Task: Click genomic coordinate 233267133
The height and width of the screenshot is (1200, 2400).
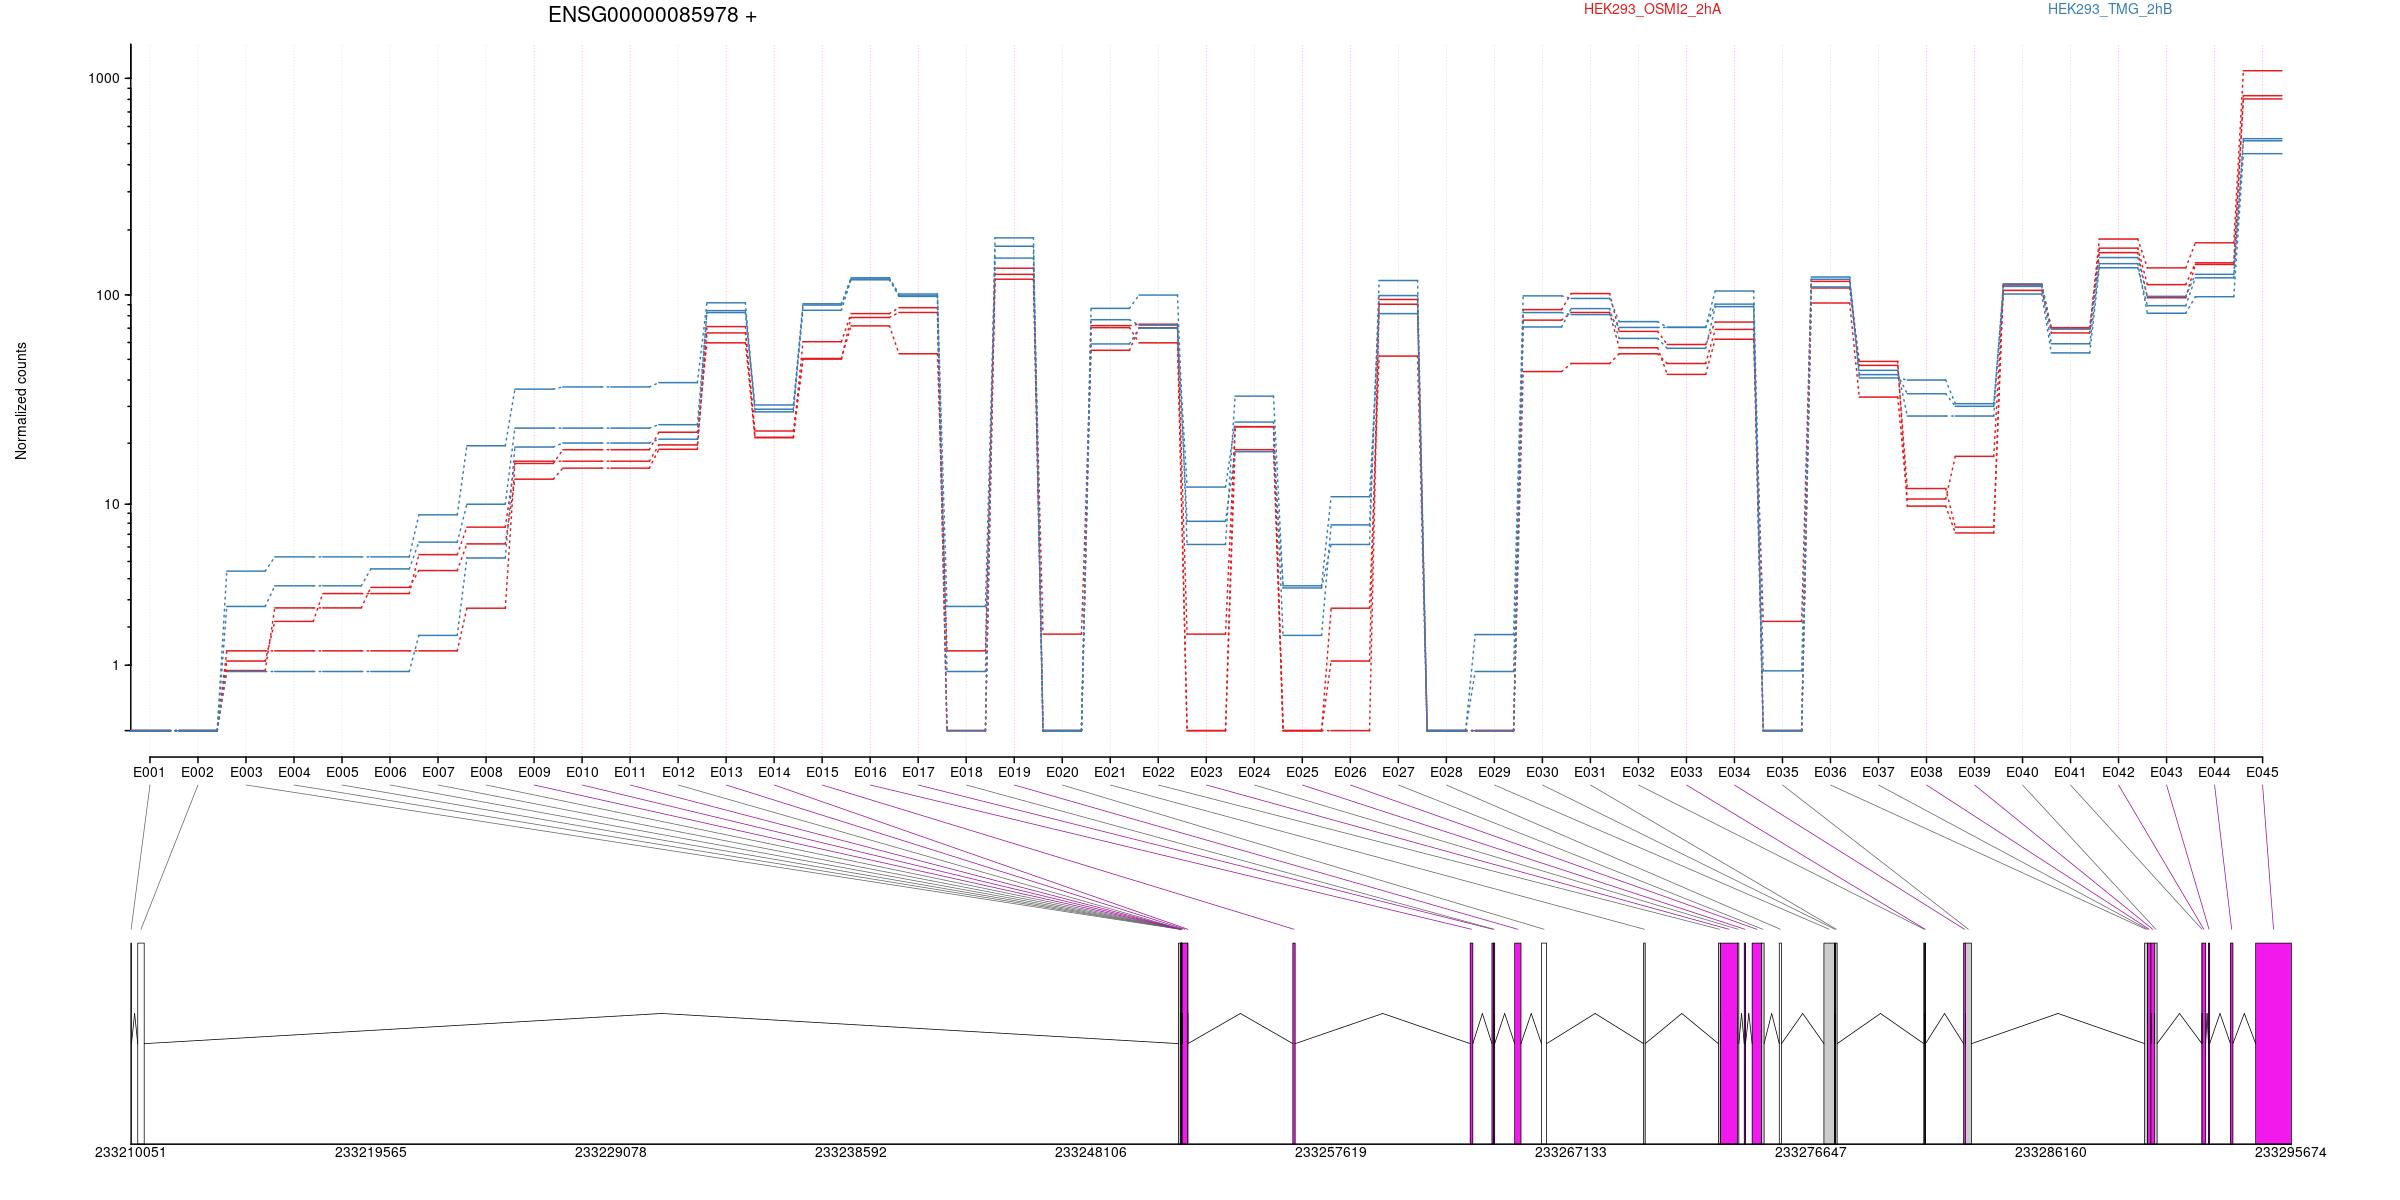Action: (1571, 1152)
